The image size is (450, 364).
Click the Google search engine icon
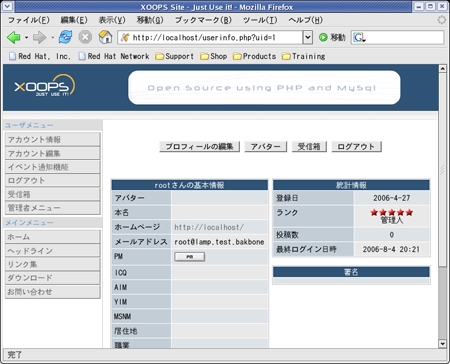coord(359,37)
